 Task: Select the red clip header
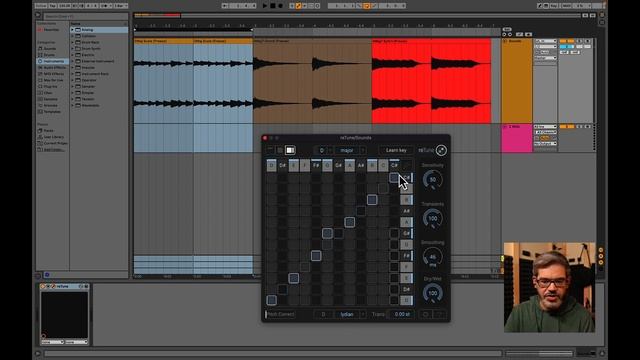tap(431, 41)
